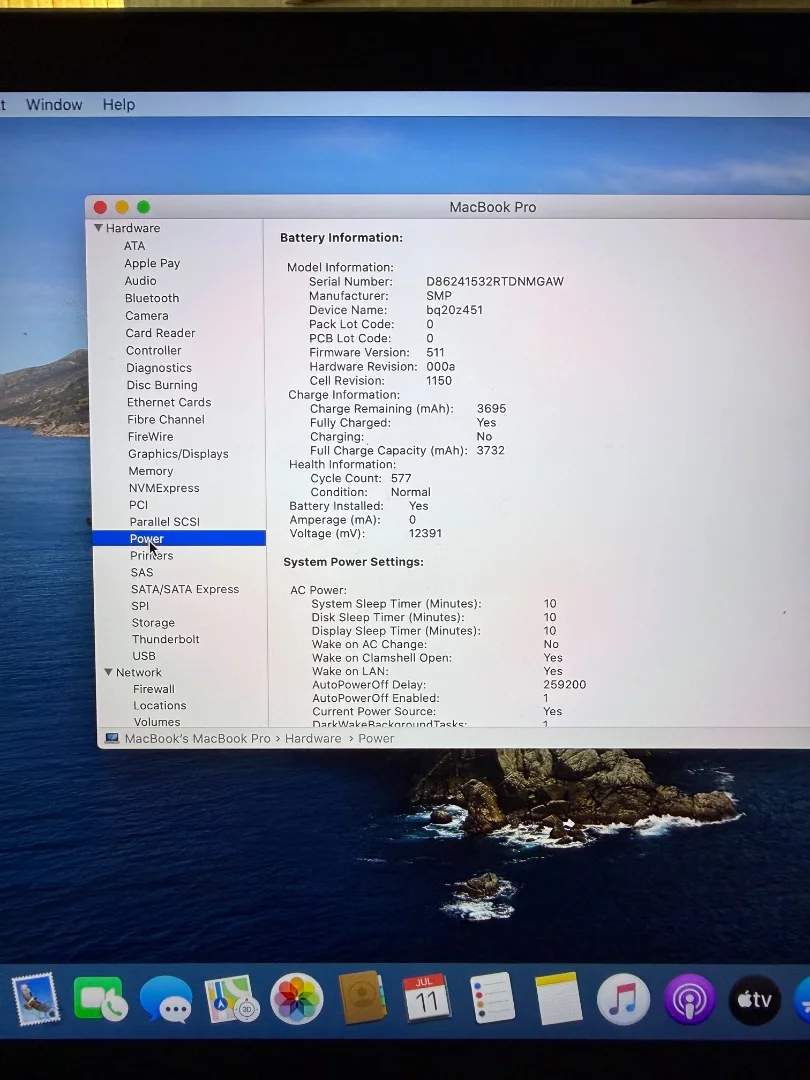This screenshot has width=810, height=1080.
Task: Click Hardware in the path bar
Action: click(x=313, y=738)
